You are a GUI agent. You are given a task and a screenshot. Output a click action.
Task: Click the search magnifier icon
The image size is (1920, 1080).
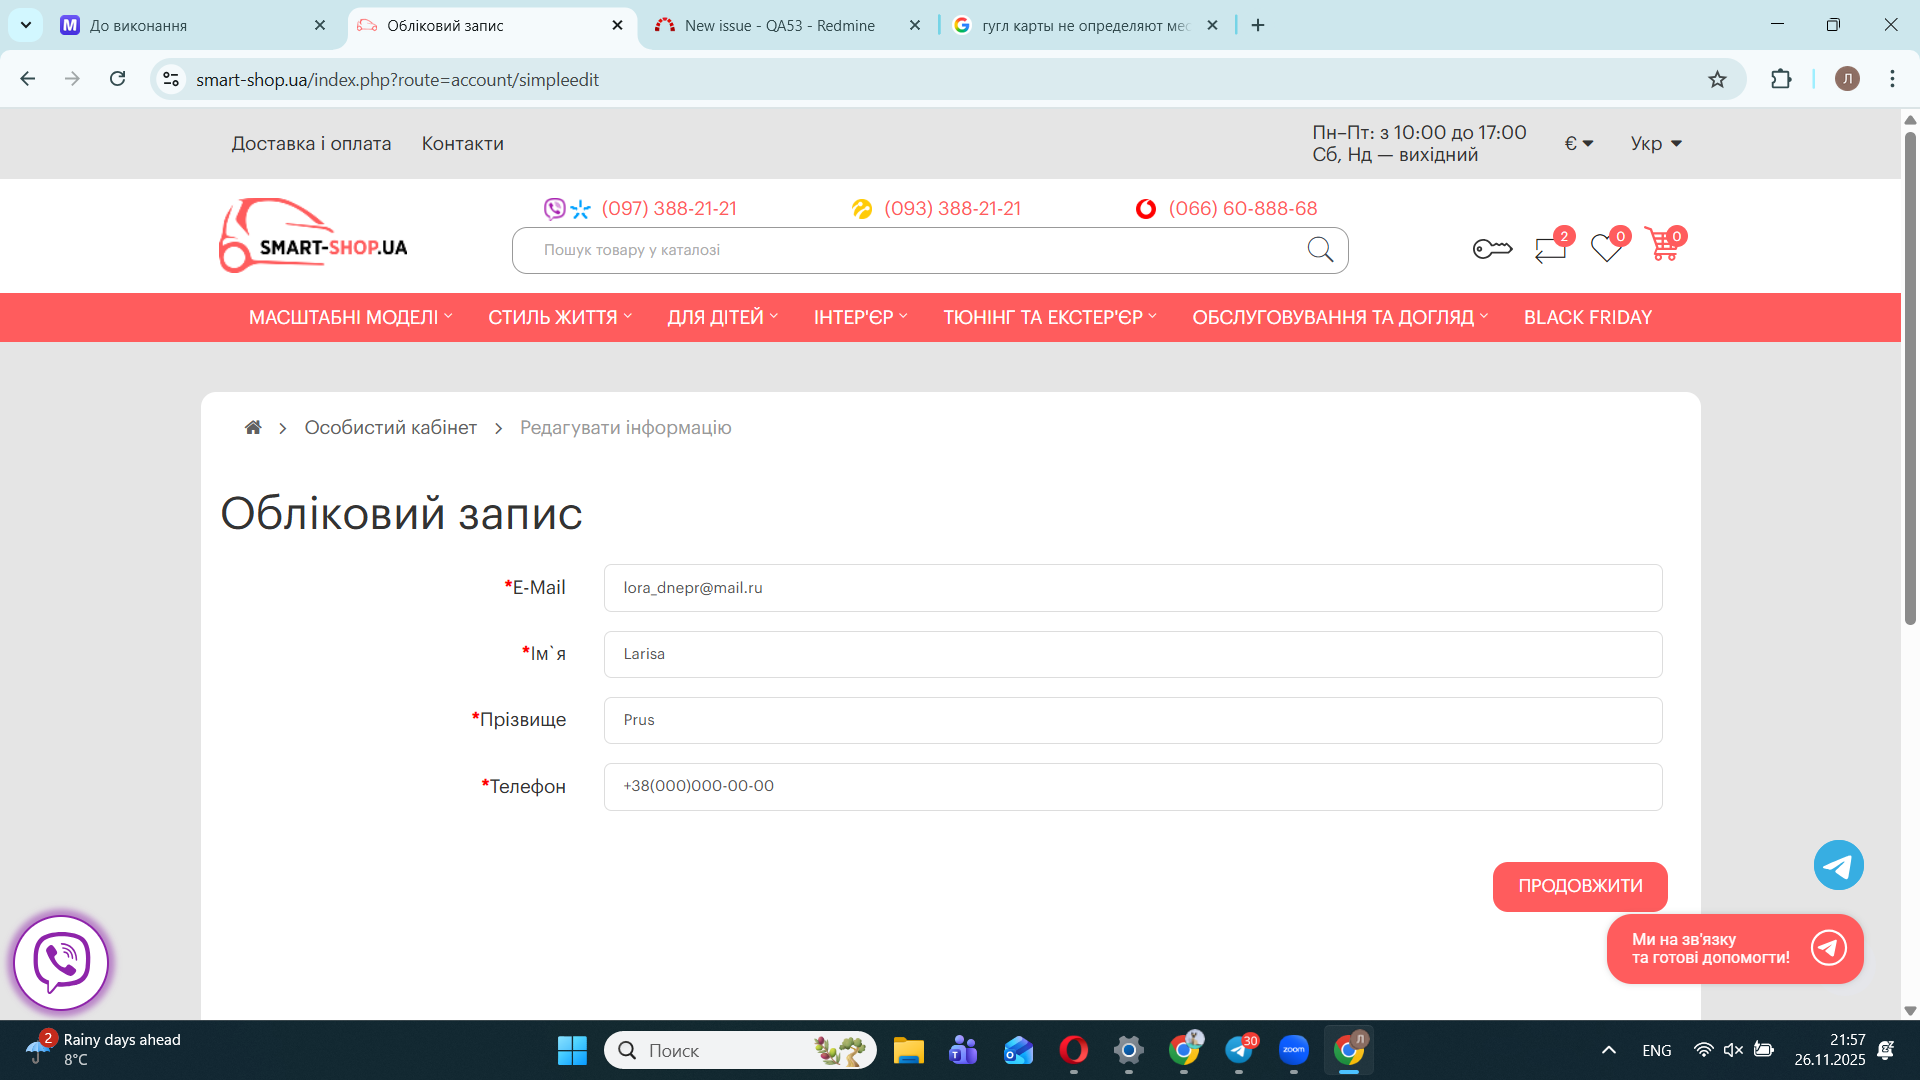[1320, 250]
